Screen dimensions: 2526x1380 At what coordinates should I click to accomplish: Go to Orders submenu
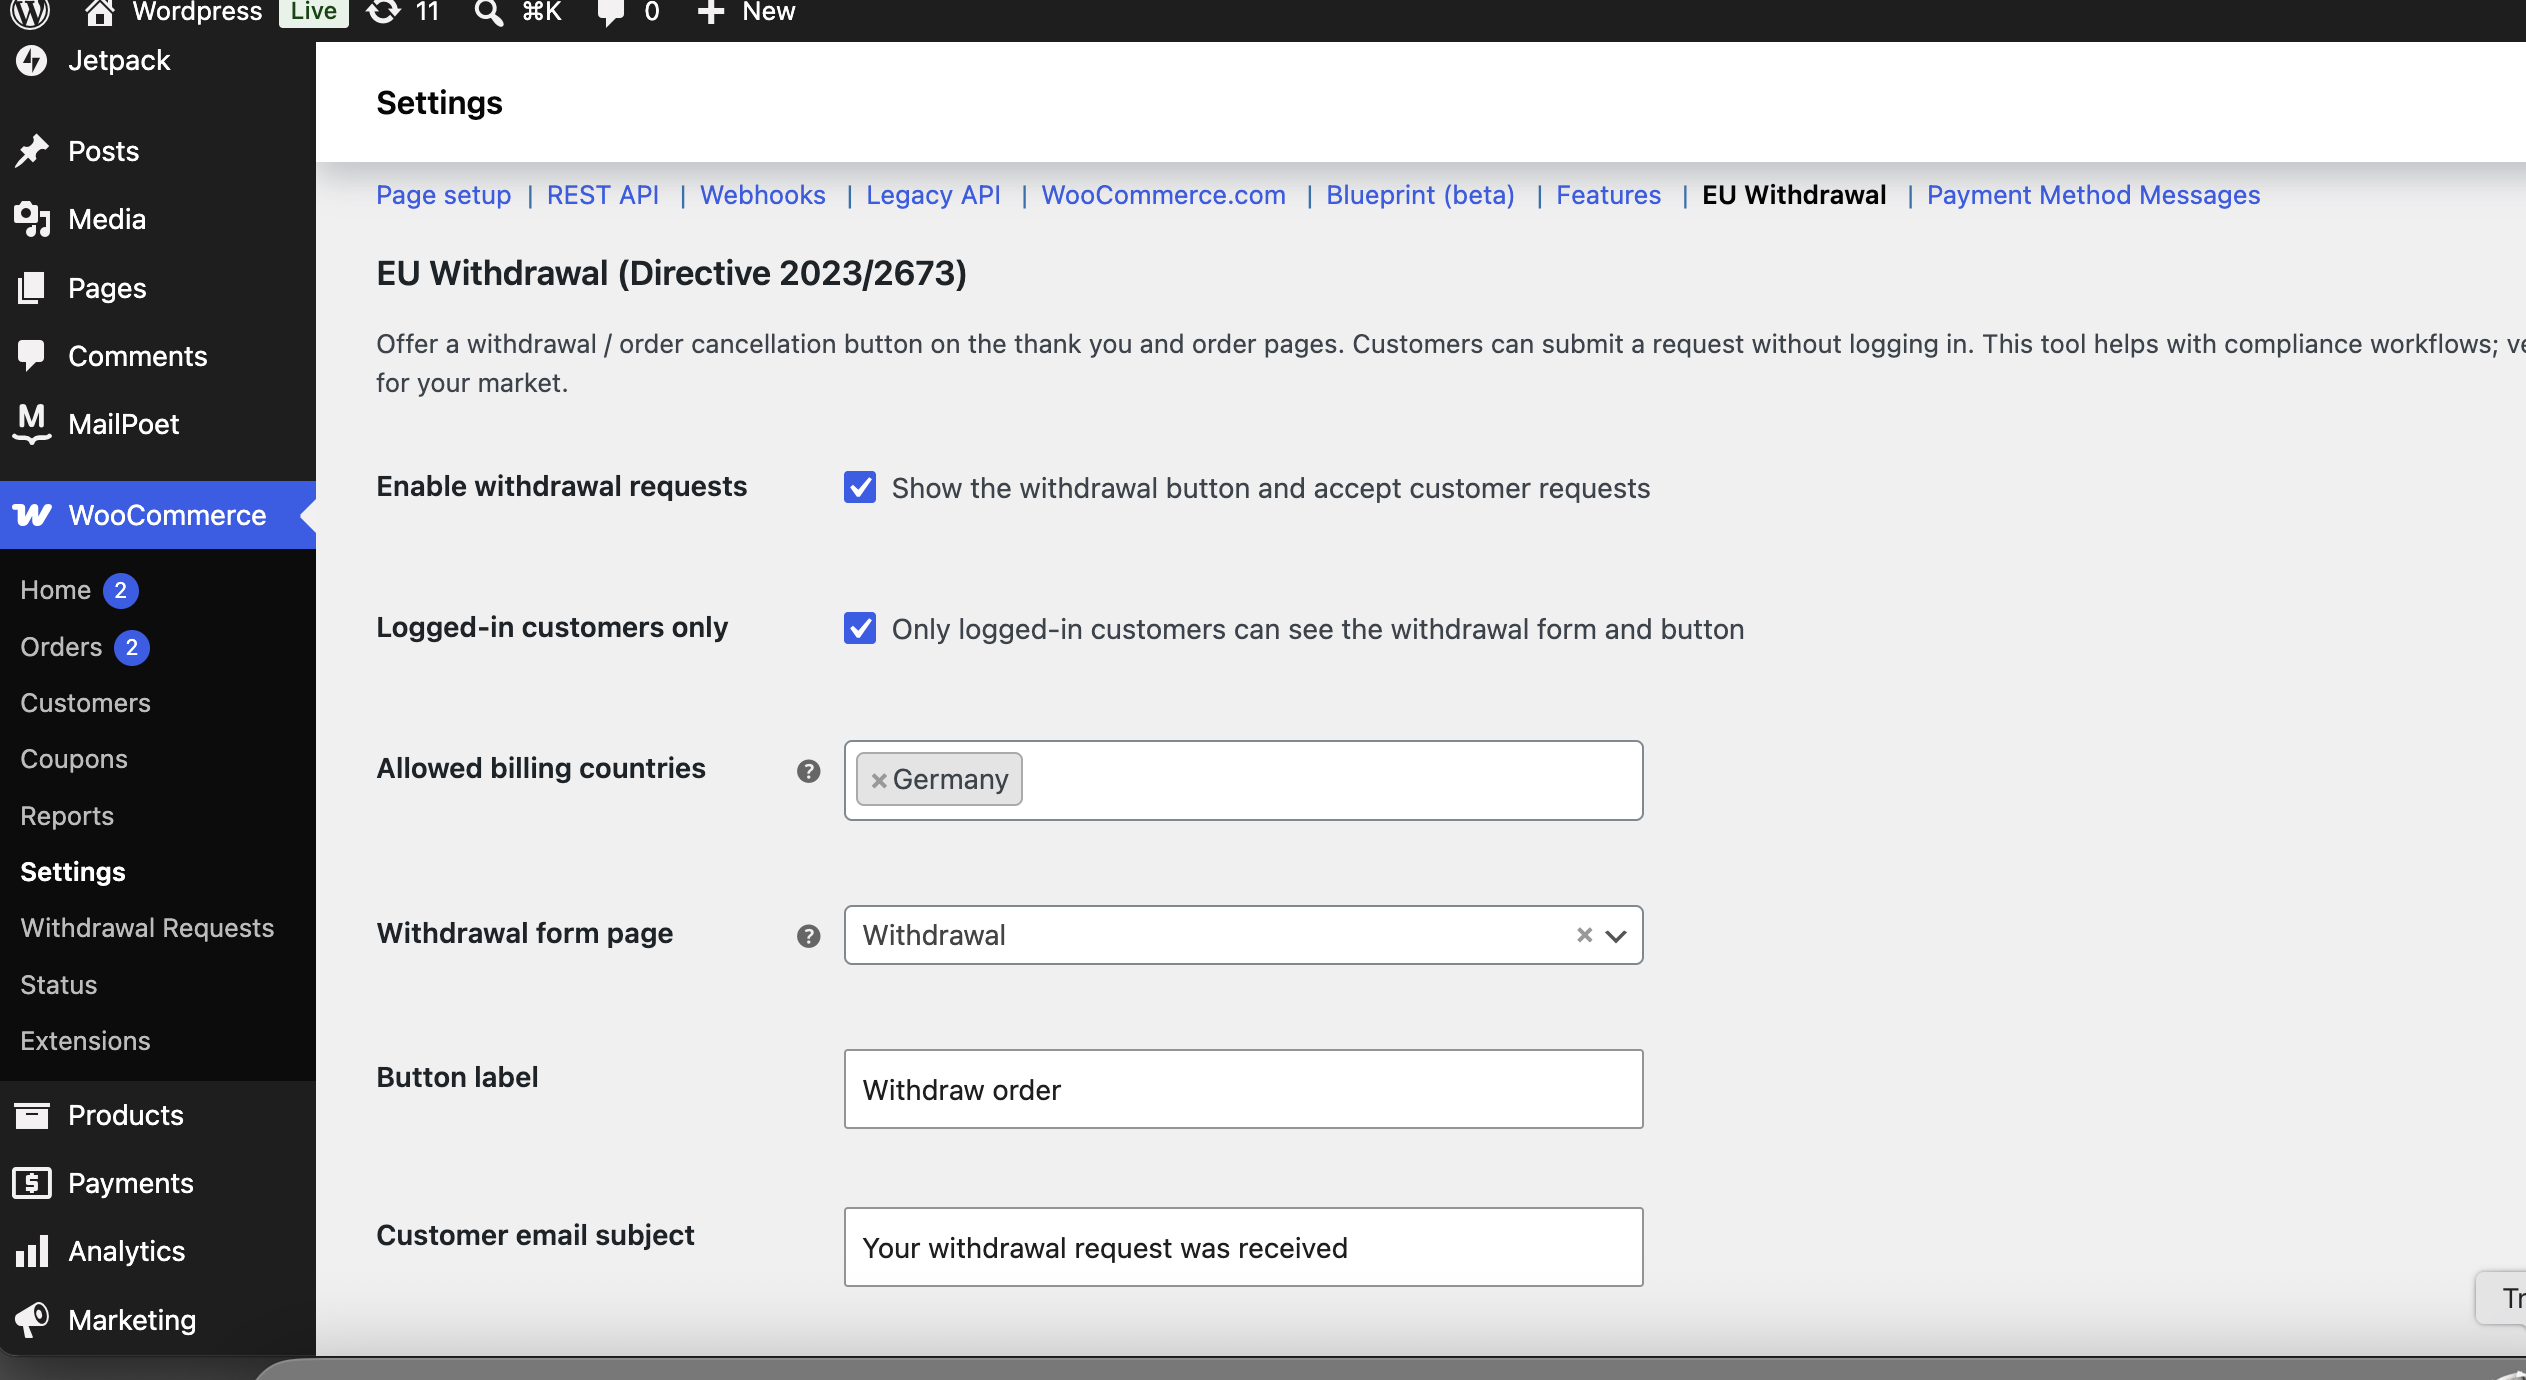[61, 647]
